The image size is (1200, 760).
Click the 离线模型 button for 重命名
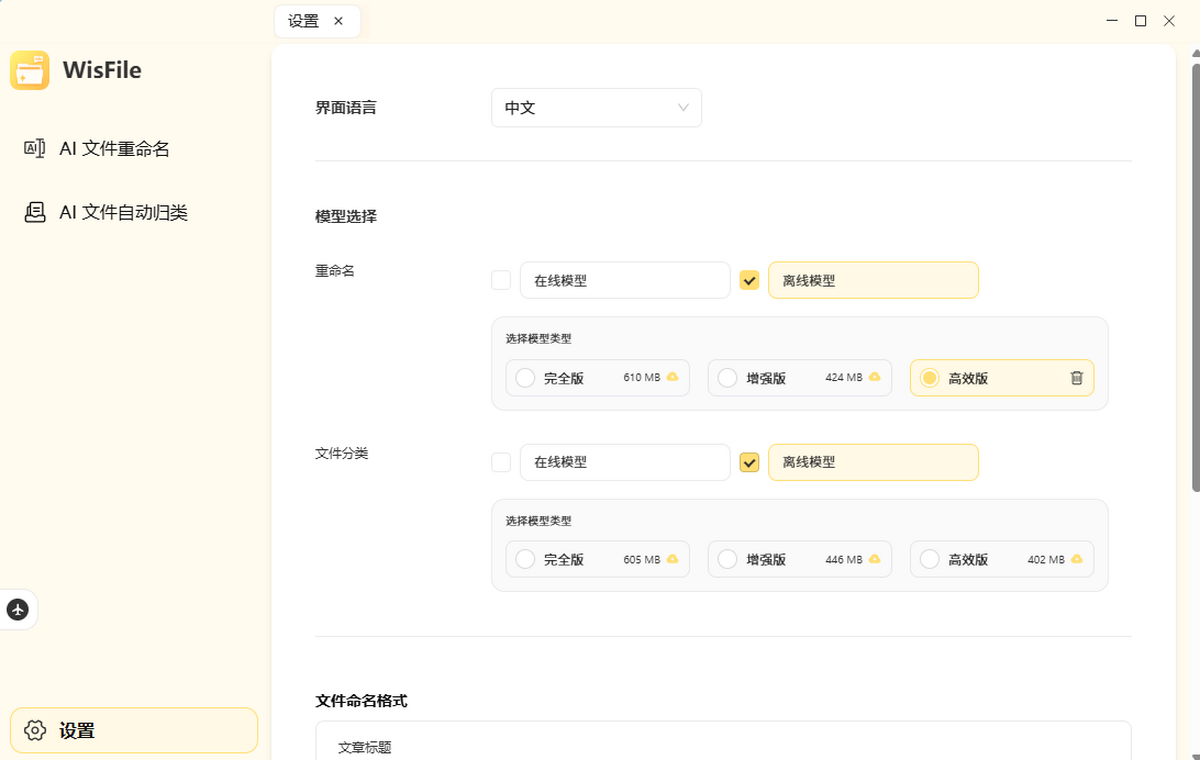pyautogui.click(x=873, y=280)
